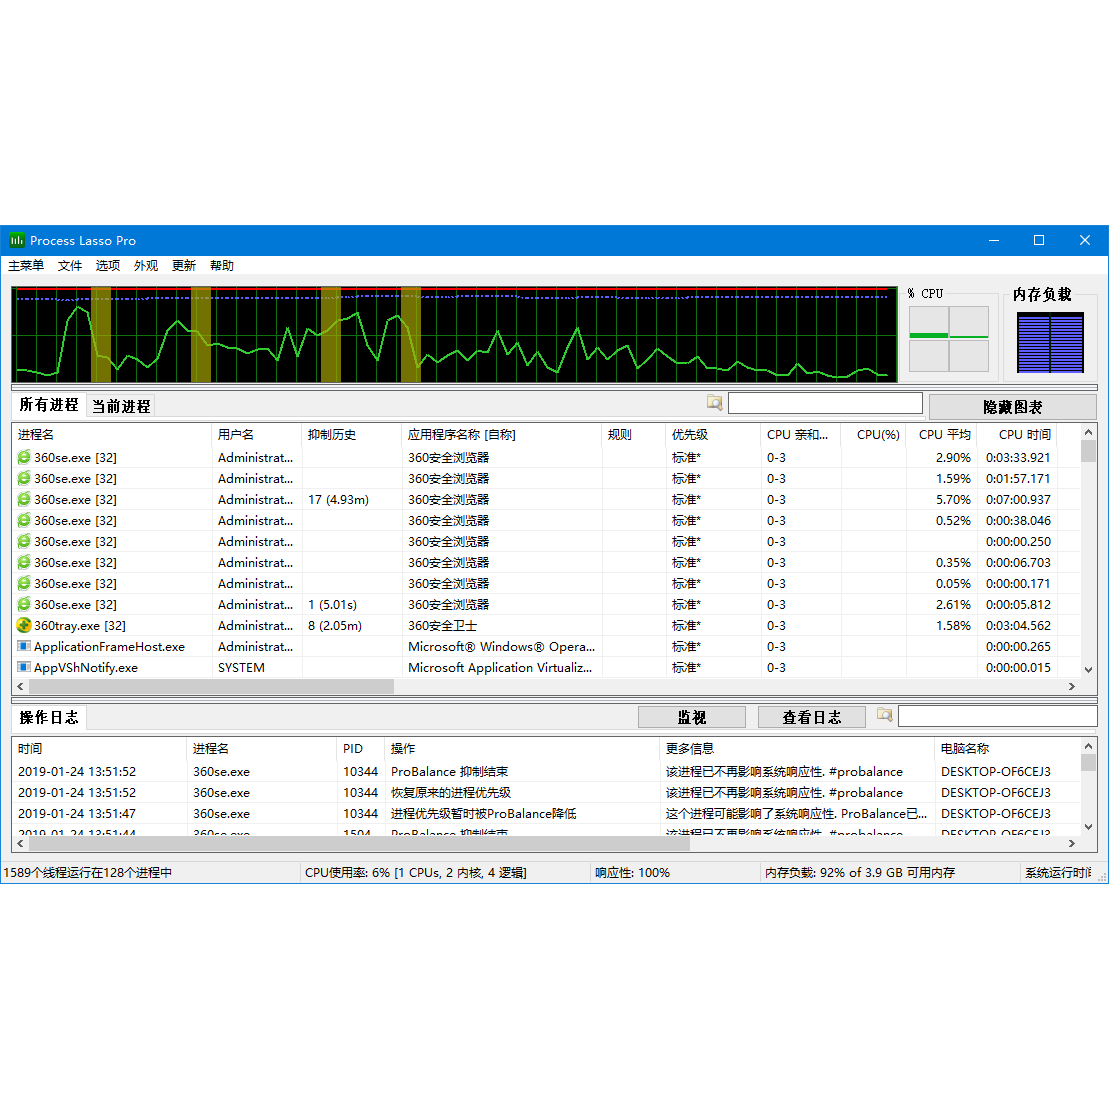This screenshot has height=1109, width=1109.
Task: Click the ApplicationFrameHost.exe process icon
Action: [24, 647]
